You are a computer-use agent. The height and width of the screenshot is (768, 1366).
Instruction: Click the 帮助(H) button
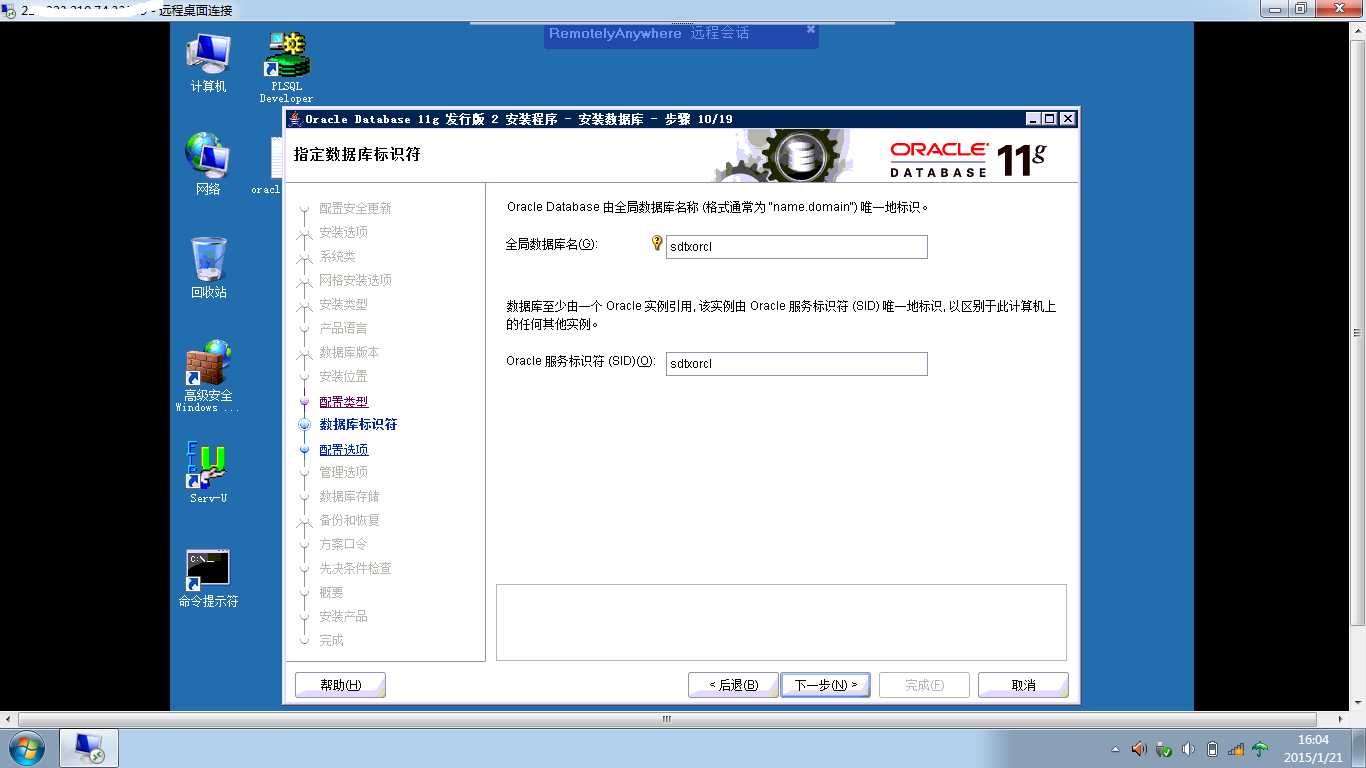[x=340, y=685]
